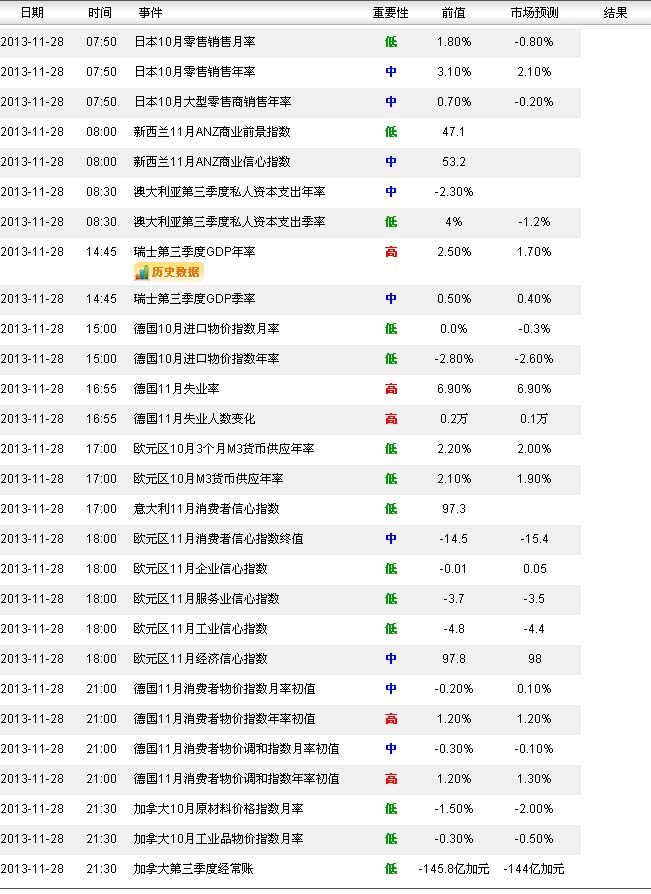Select event 澳大利亚第三季度私人资本支出季率

pos(229,222)
